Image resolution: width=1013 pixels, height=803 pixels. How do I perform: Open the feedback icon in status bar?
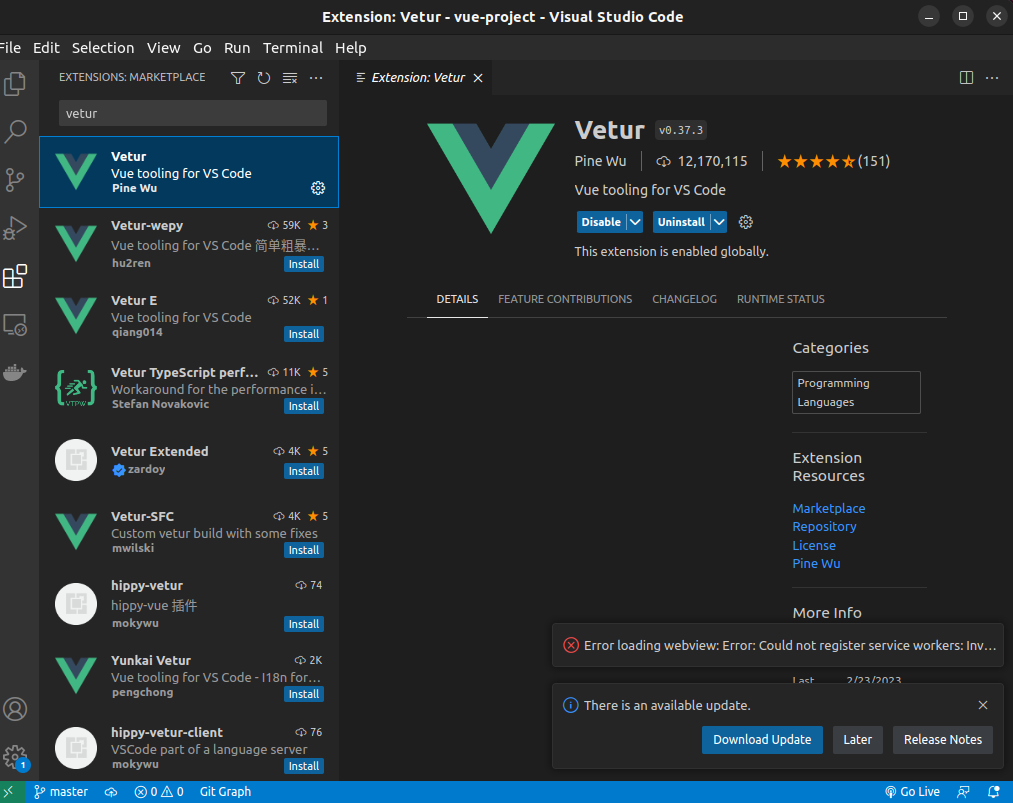pos(963,791)
